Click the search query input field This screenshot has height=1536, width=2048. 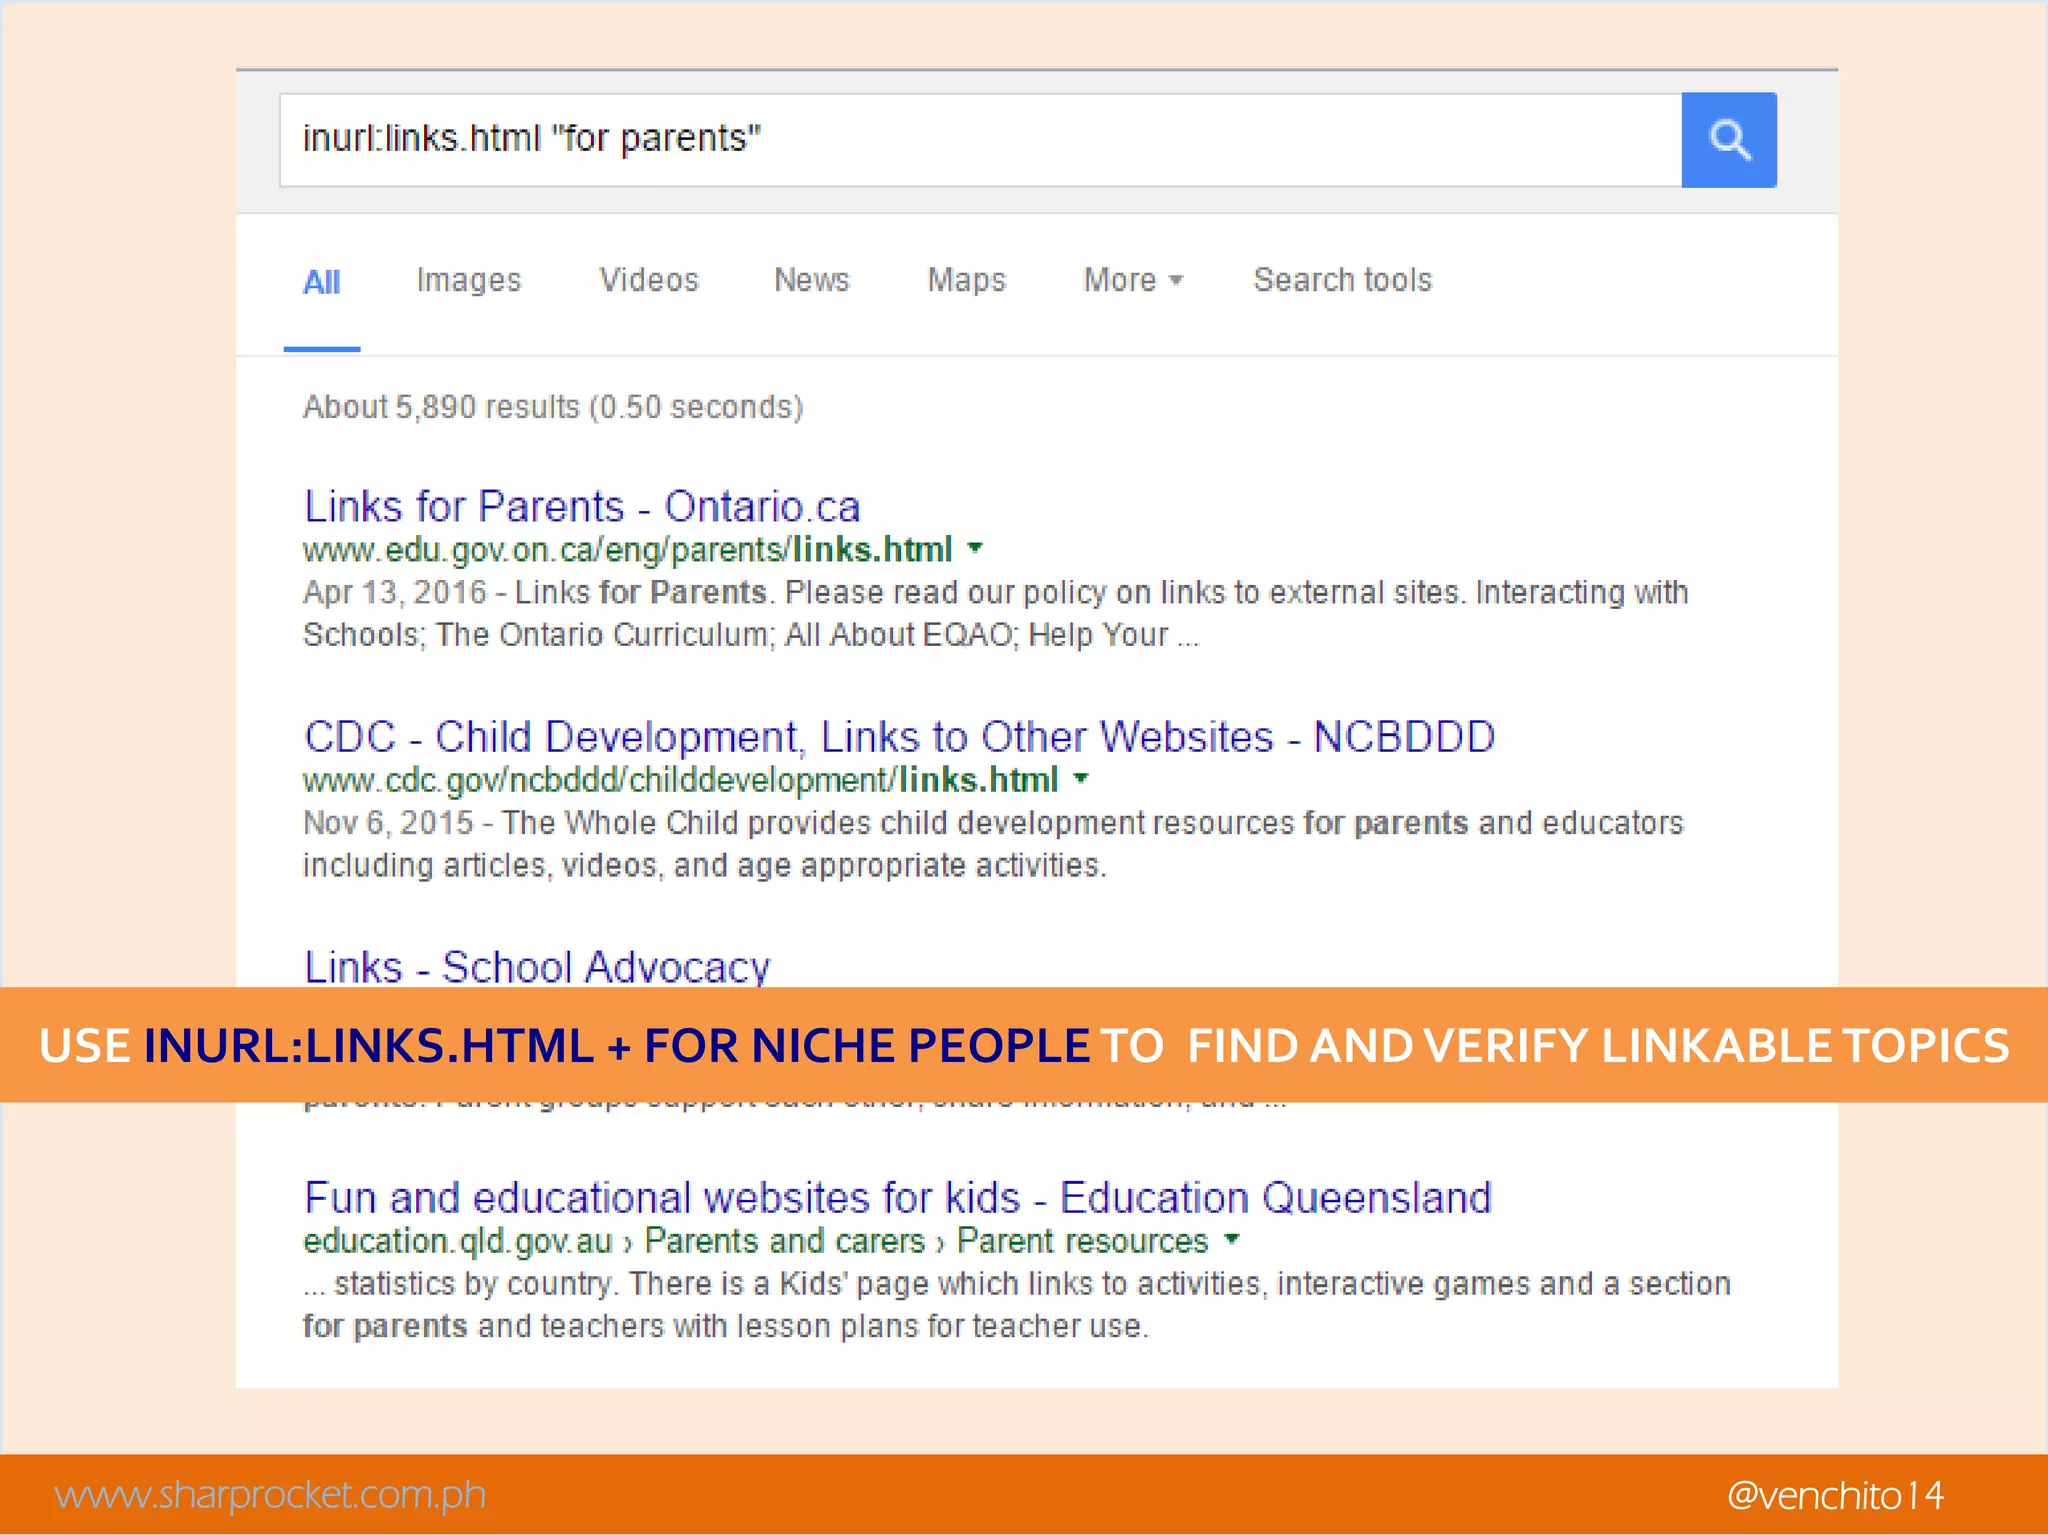(980, 140)
